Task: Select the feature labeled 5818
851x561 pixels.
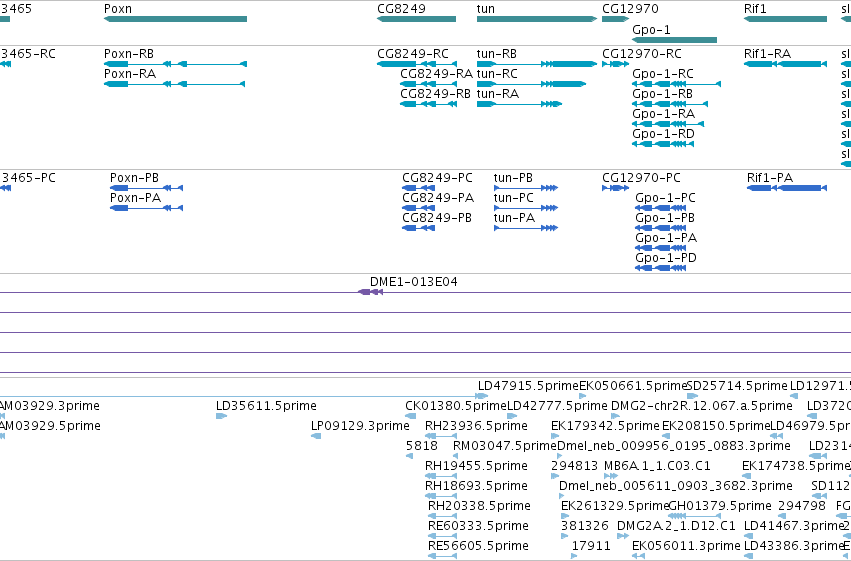Action: pyautogui.click(x=409, y=456)
